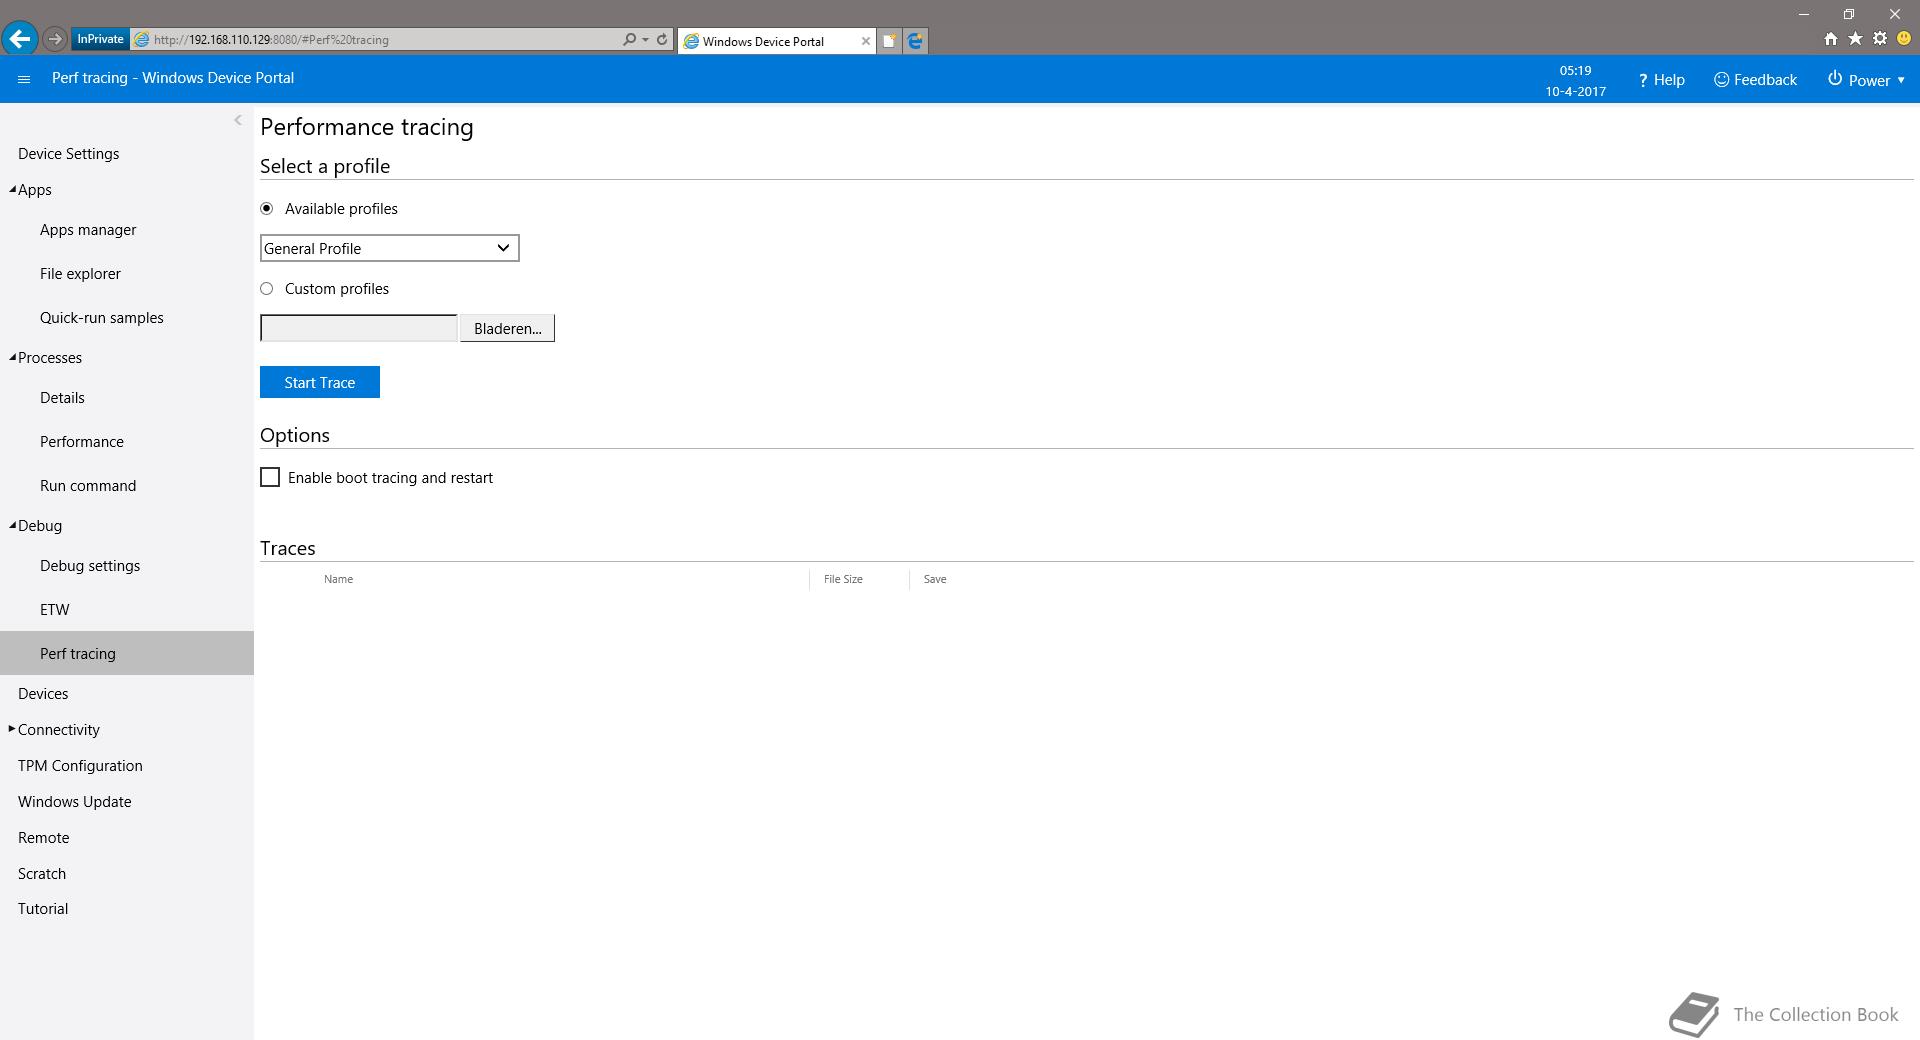Click the browser back arrow button
The width and height of the screenshot is (1920, 1040).
20,39
